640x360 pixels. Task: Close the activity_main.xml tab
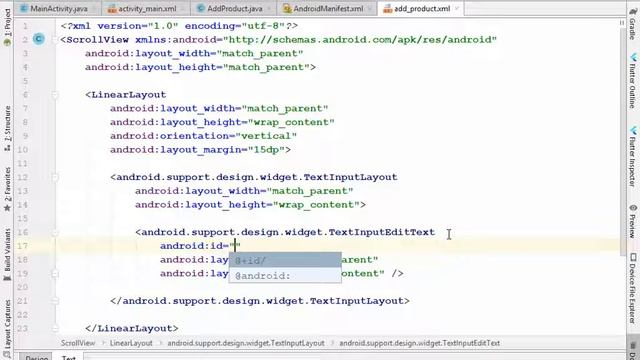pyautogui.click(x=182, y=9)
